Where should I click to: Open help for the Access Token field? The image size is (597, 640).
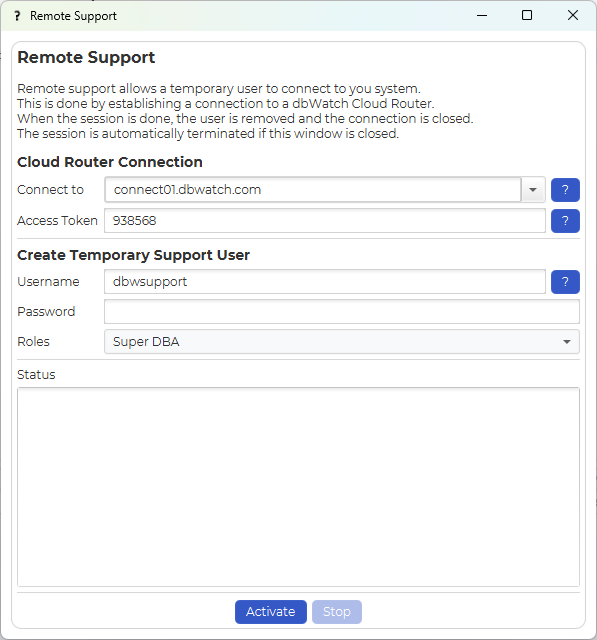pyautogui.click(x=565, y=221)
